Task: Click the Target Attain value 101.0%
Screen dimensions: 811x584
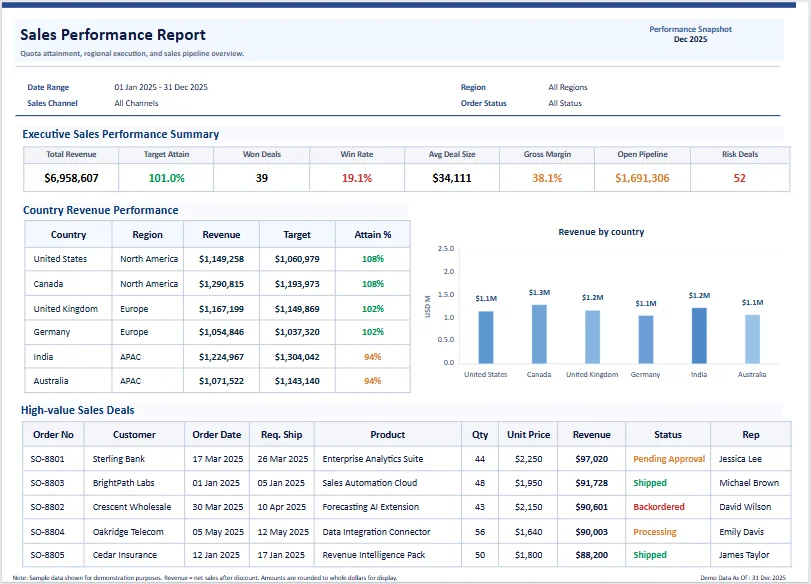Action: (167, 178)
